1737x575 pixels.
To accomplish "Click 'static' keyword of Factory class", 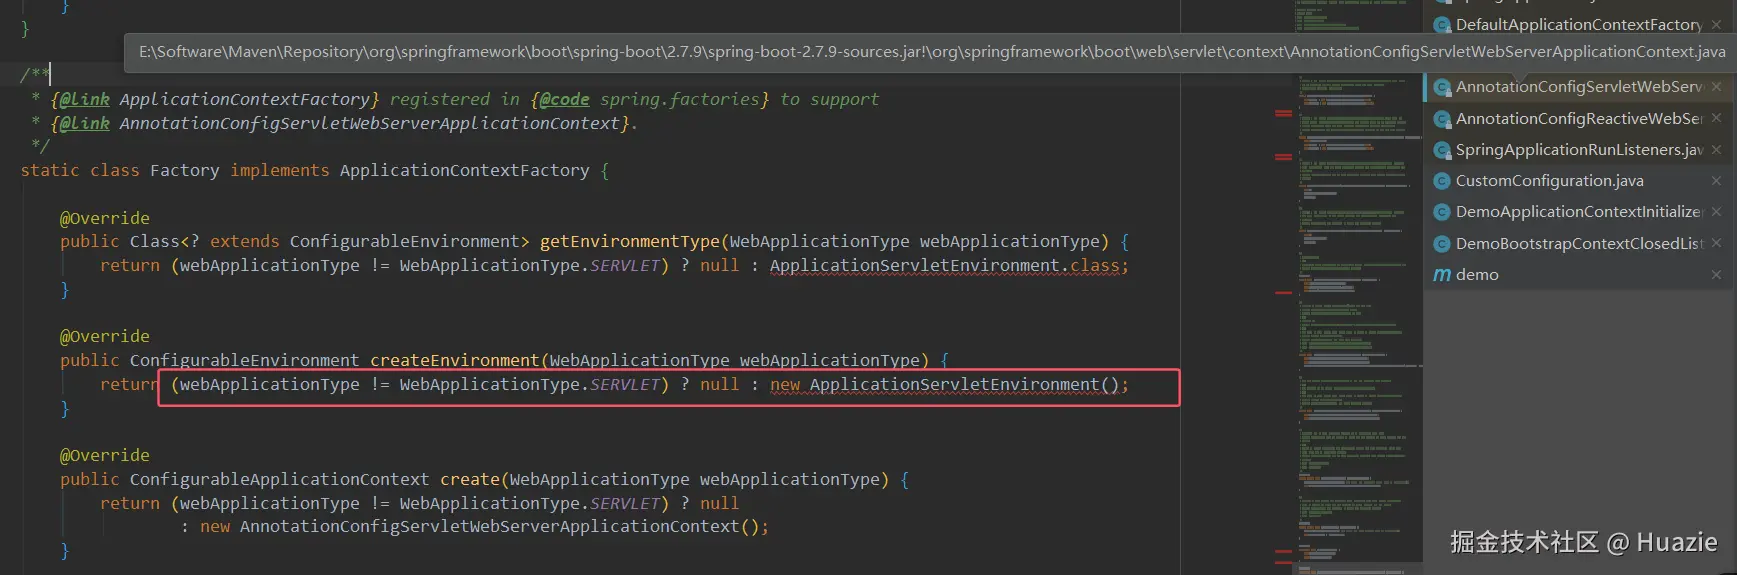I will pyautogui.click(x=50, y=170).
